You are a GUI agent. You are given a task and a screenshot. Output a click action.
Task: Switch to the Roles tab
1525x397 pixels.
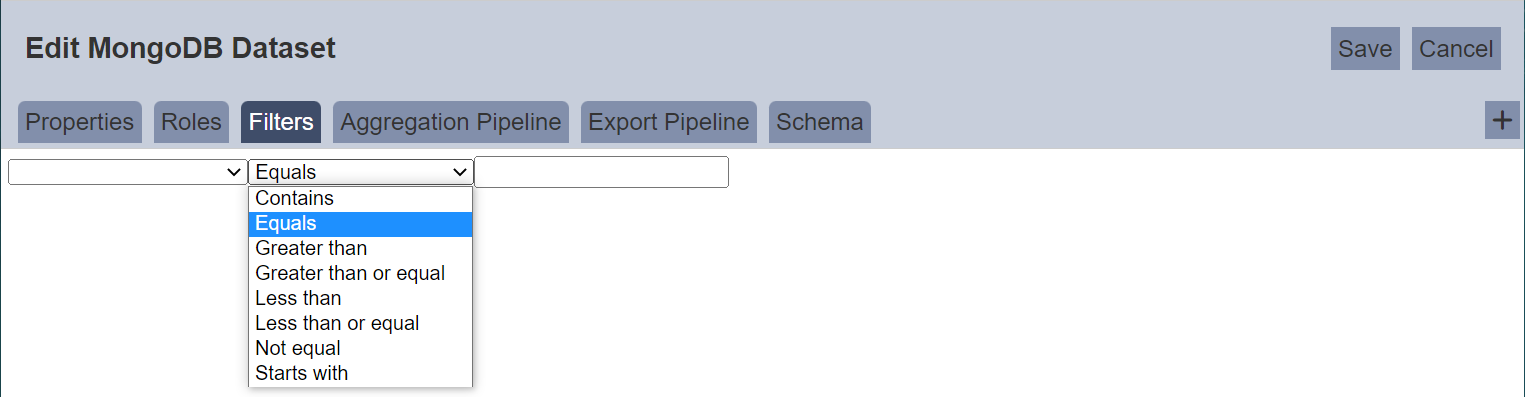coord(191,122)
